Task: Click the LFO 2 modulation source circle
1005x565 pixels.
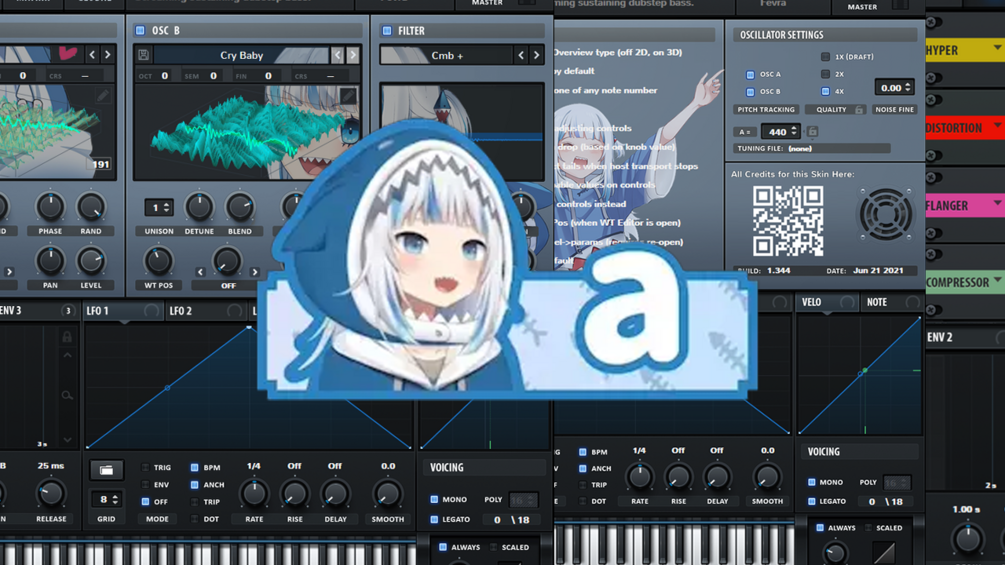Action: click(x=235, y=311)
